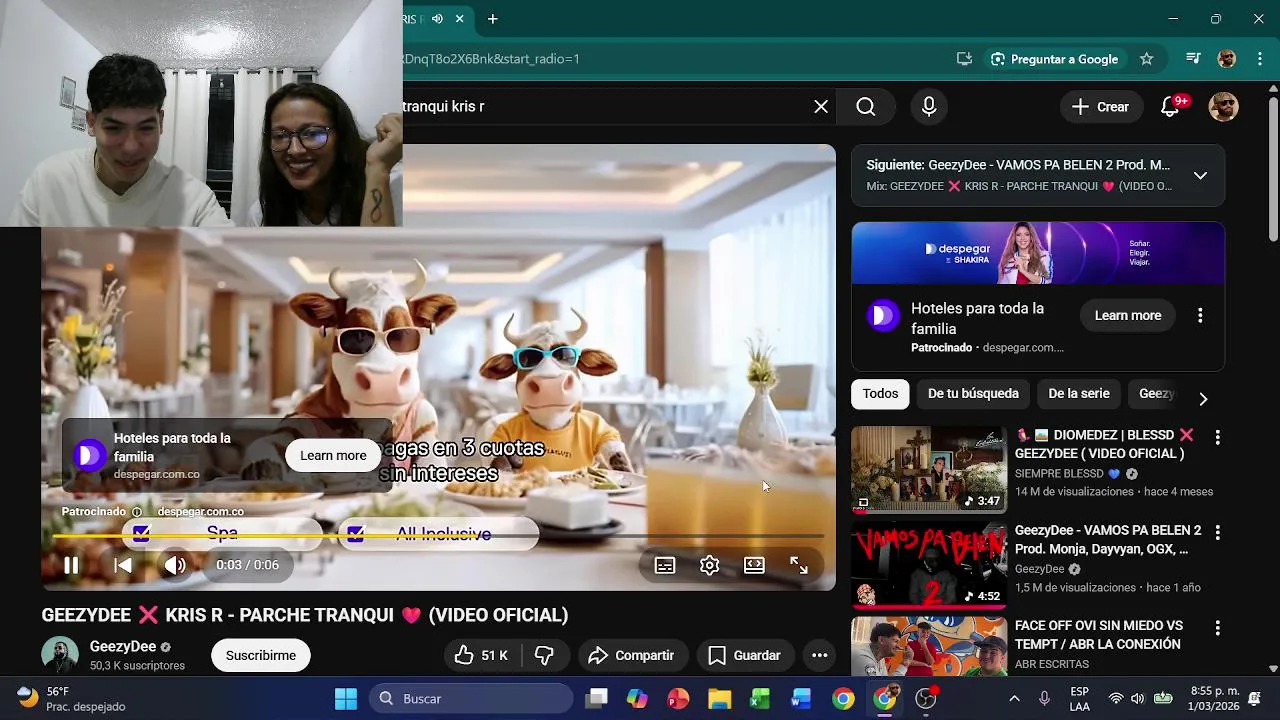The image size is (1280, 720).
Task: Dislike the video
Action: tap(545, 655)
